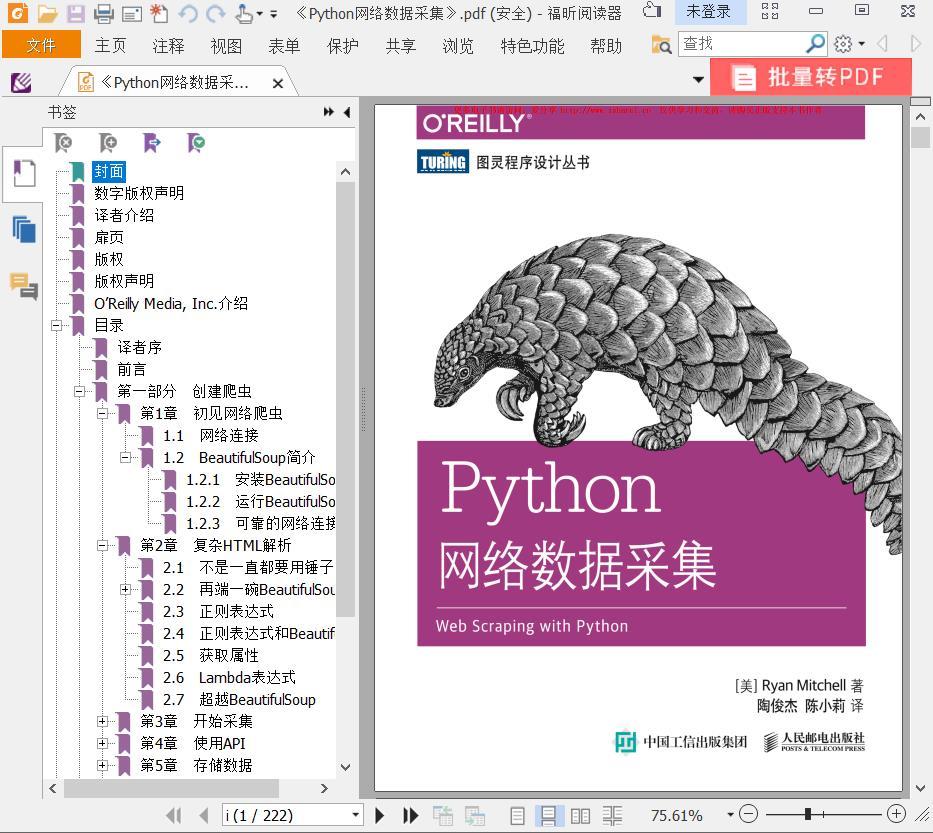Expand the 第4章 使用API node
The height and width of the screenshot is (833, 933).
pos(102,743)
